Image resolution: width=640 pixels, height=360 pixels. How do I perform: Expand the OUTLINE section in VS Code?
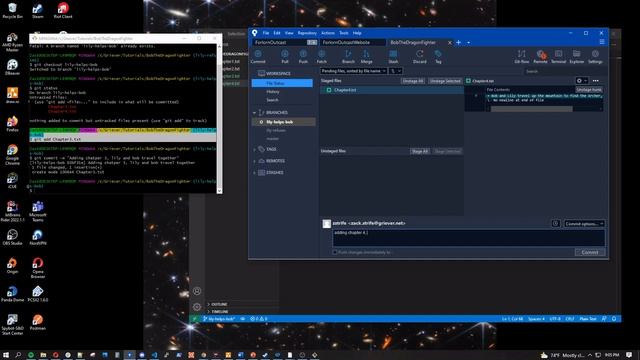pos(219,304)
